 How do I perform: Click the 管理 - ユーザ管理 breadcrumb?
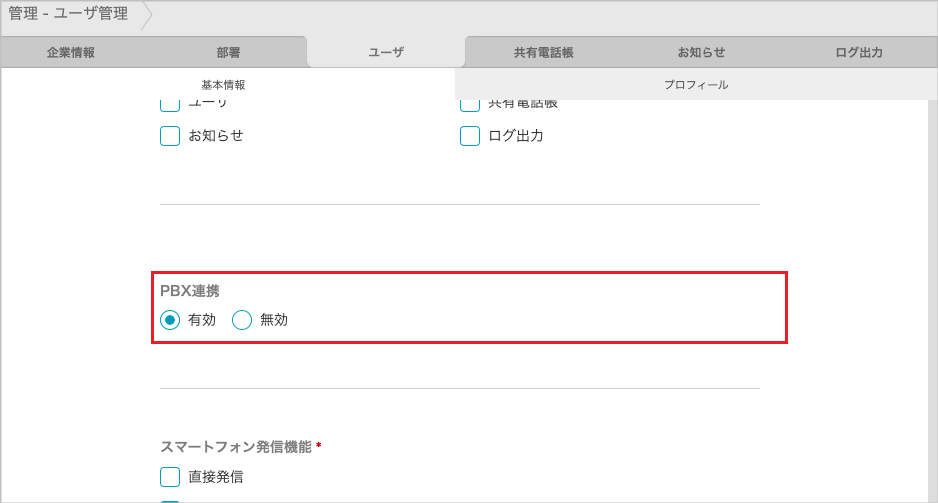pos(68,14)
